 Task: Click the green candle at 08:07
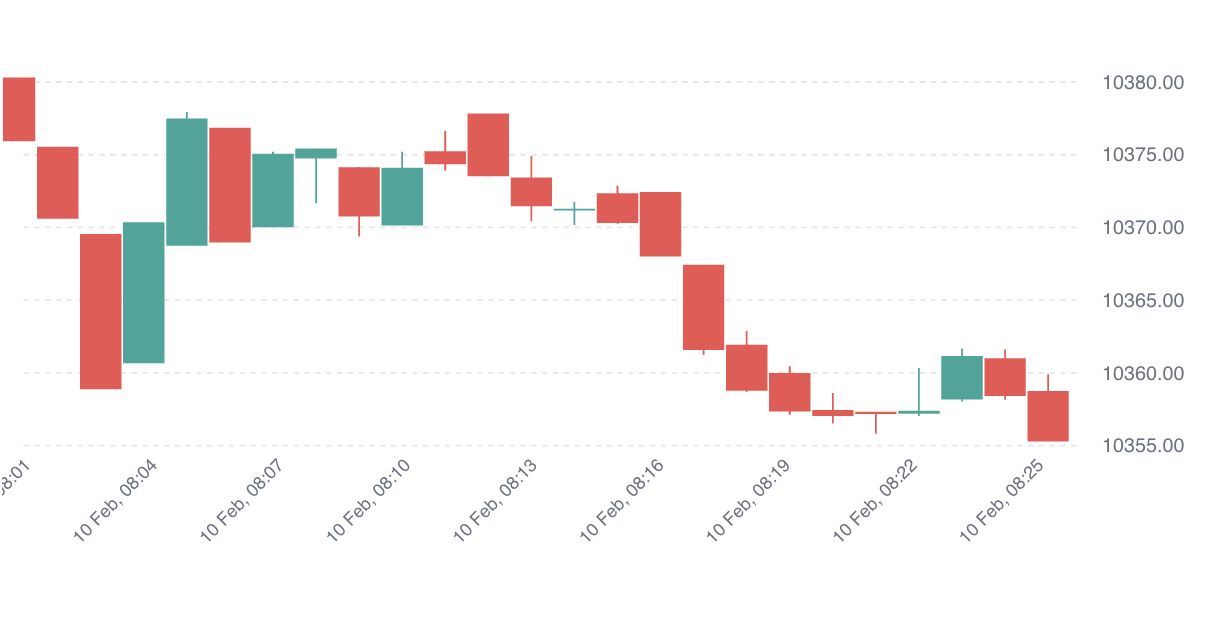(273, 190)
